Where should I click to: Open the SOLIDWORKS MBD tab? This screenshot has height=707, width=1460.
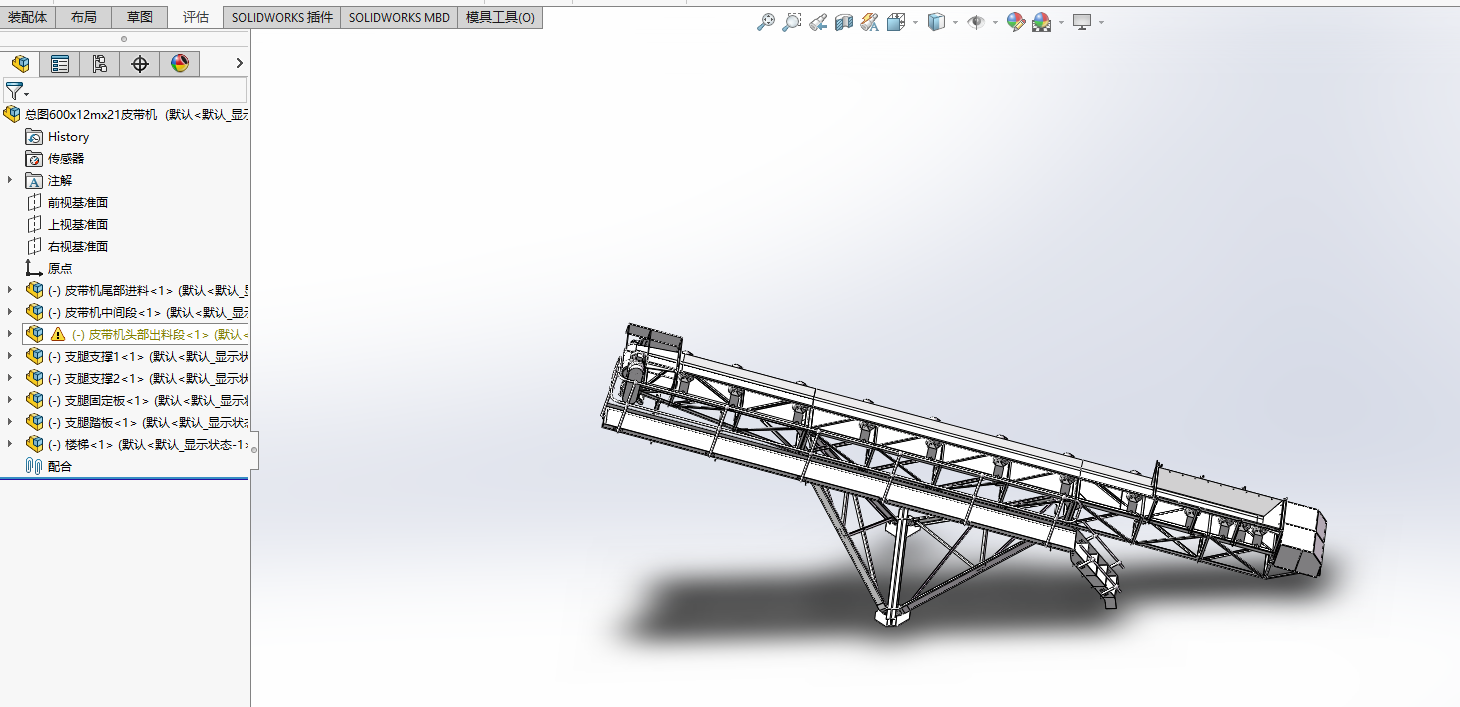[x=399, y=17]
